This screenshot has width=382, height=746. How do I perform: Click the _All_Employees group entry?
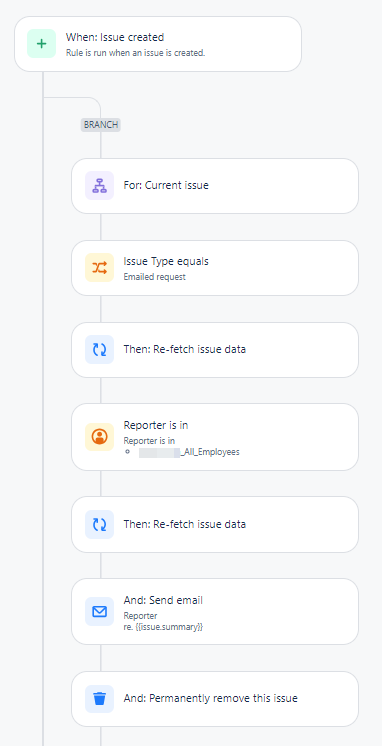pos(189,452)
